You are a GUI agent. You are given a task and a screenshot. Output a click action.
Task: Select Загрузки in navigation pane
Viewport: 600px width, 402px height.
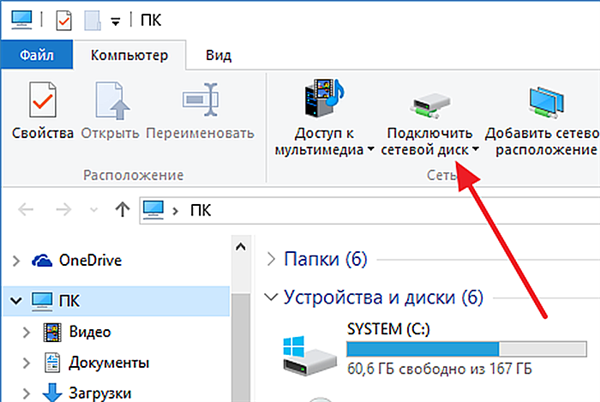pos(100,393)
